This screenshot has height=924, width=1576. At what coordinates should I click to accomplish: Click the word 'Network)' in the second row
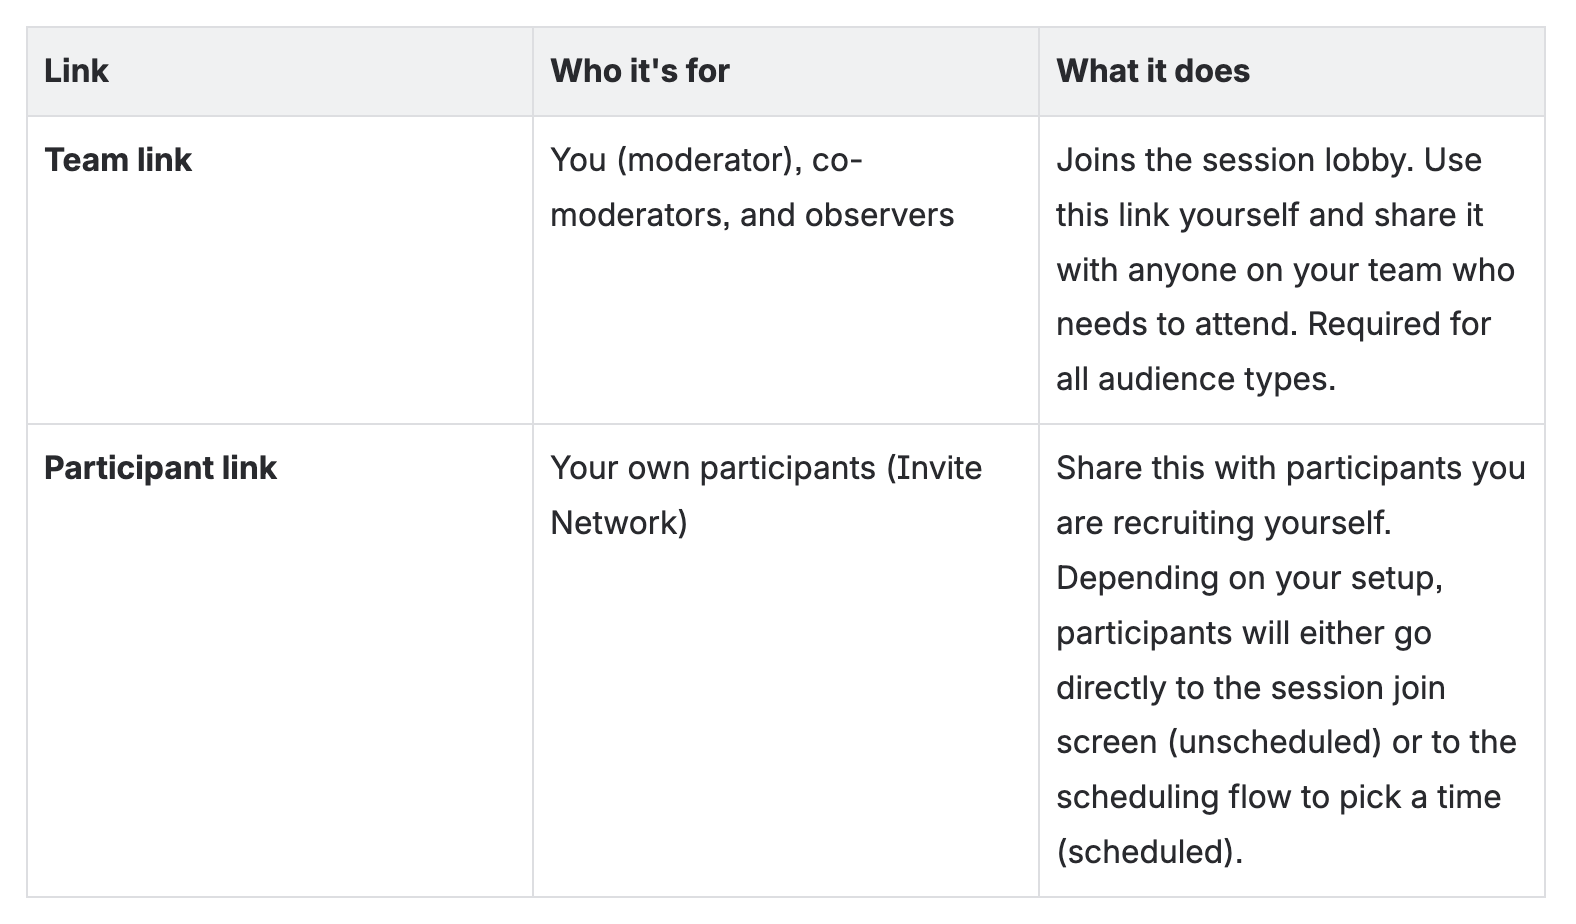(618, 523)
